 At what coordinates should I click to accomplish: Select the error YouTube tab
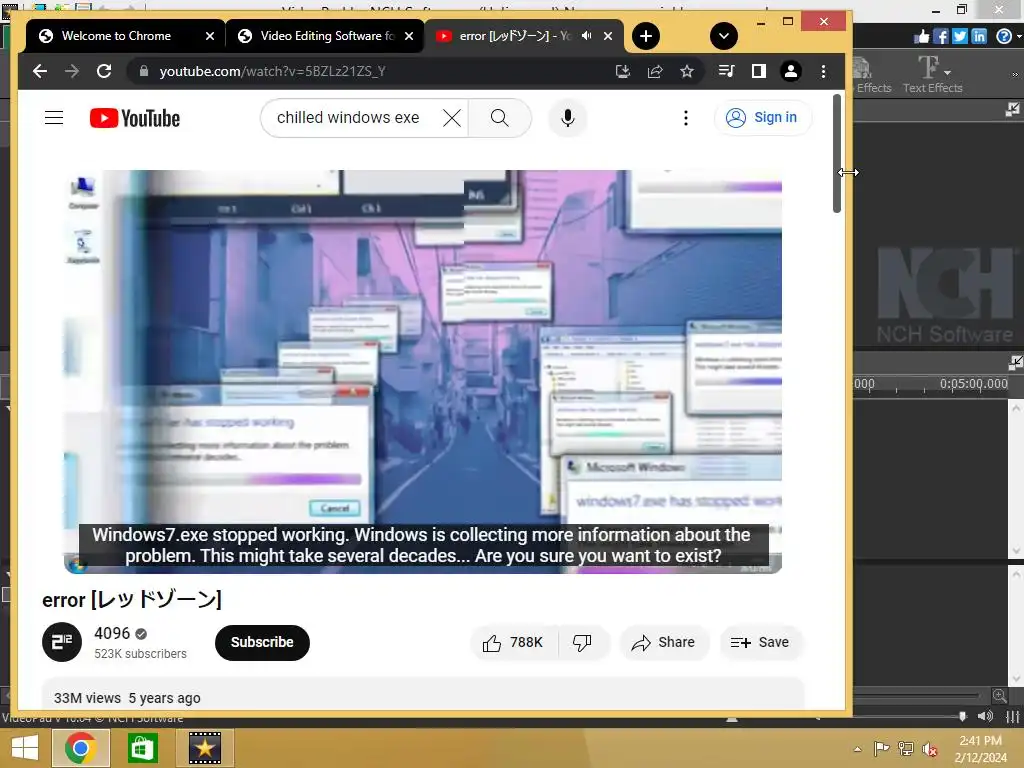[513, 36]
